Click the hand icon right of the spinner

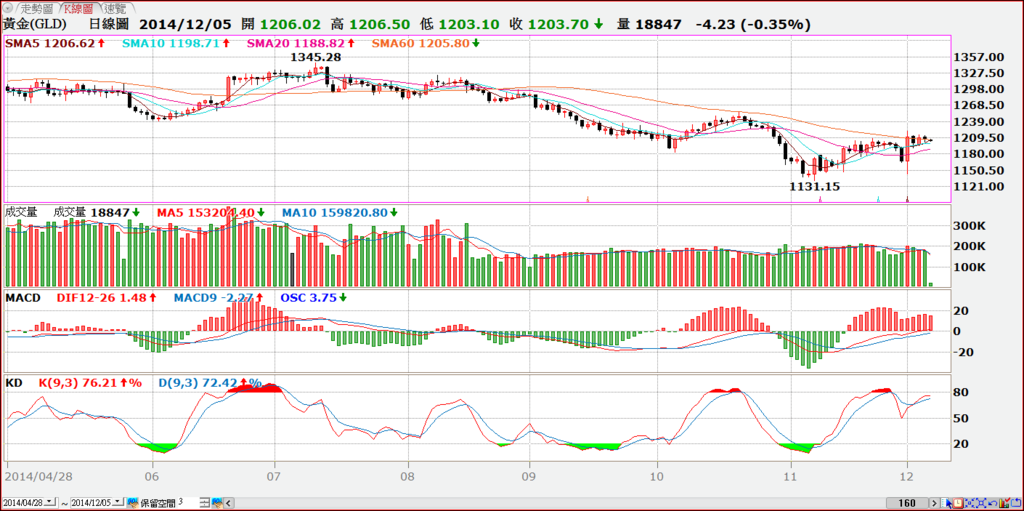tap(217, 503)
